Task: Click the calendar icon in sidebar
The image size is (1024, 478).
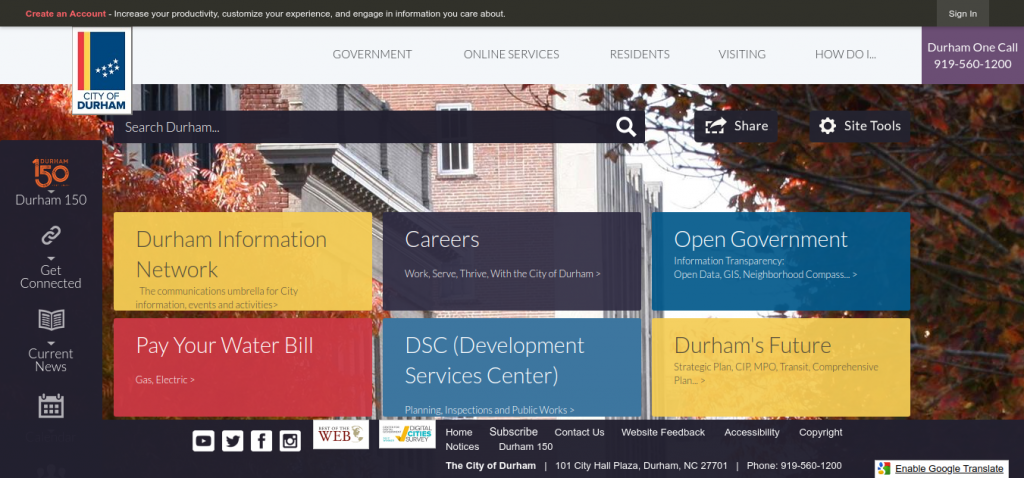Action: pyautogui.click(x=51, y=405)
